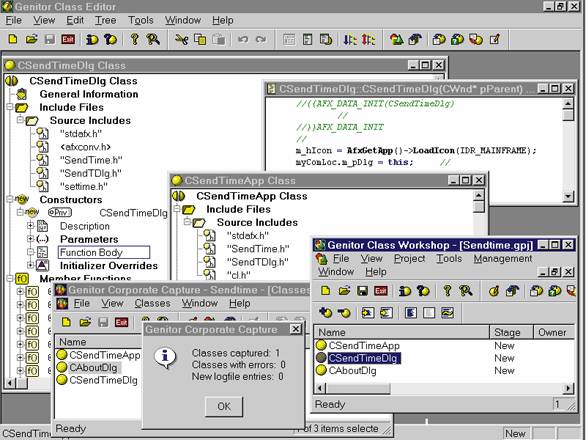This screenshot has width=586, height=440.
Task: Click right scroll arrow in Workshop list
Action: [568, 388]
